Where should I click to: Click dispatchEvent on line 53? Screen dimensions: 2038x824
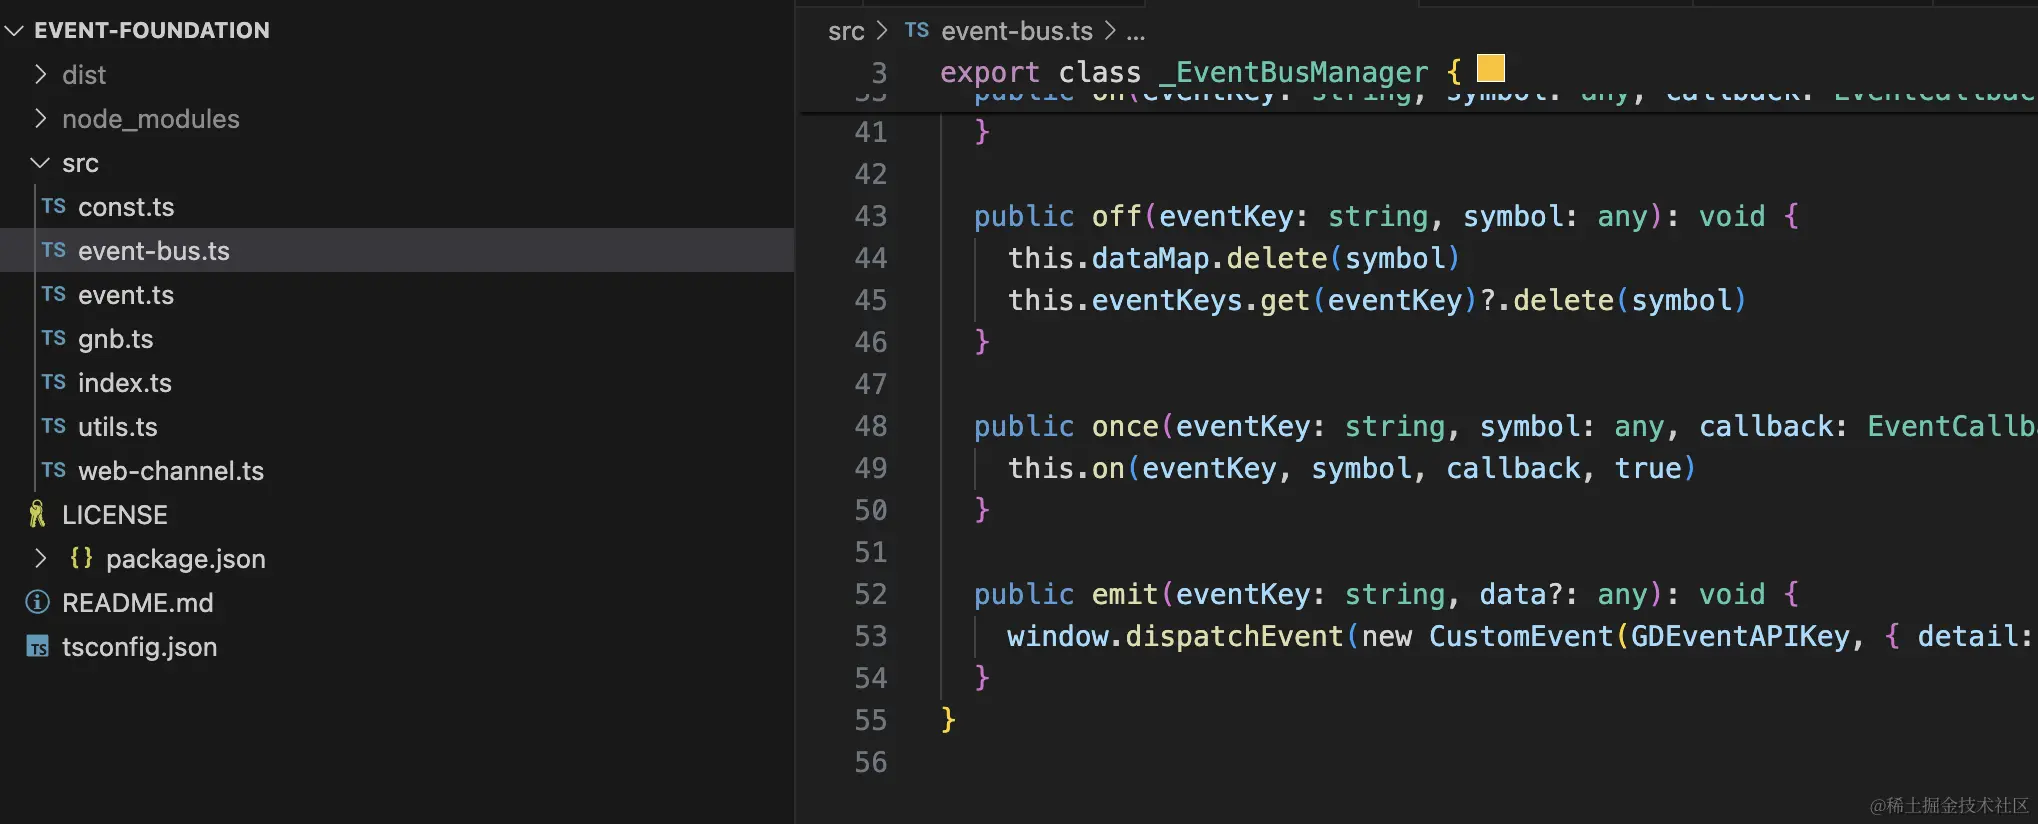tap(1234, 636)
